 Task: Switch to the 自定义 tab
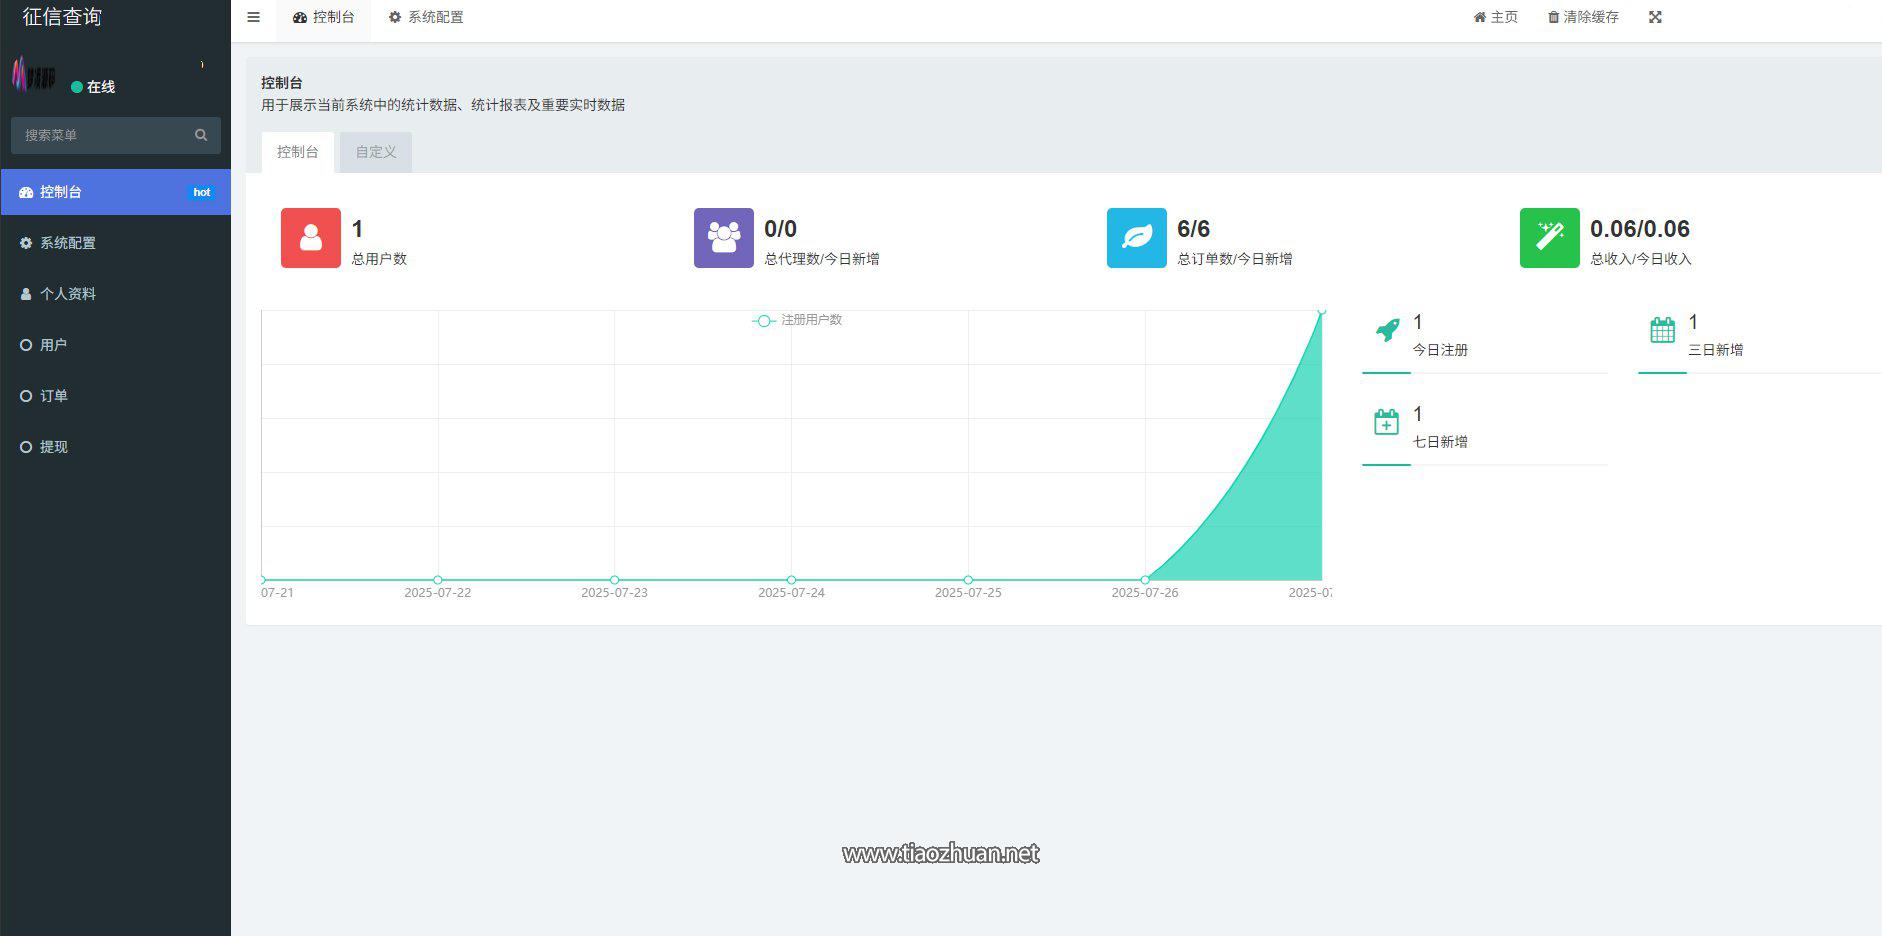(376, 152)
